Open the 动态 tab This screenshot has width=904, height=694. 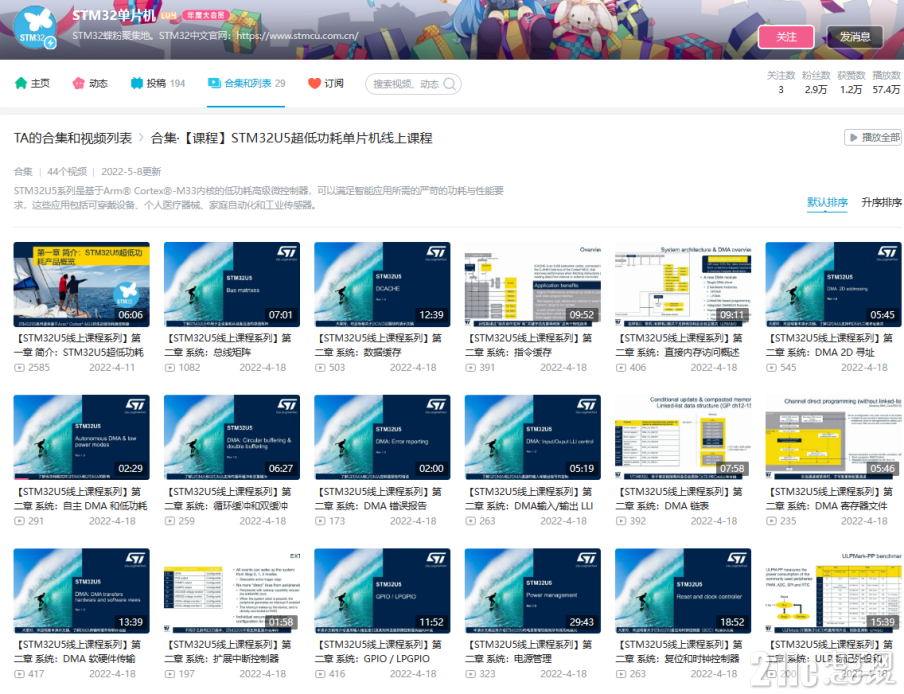click(x=90, y=84)
